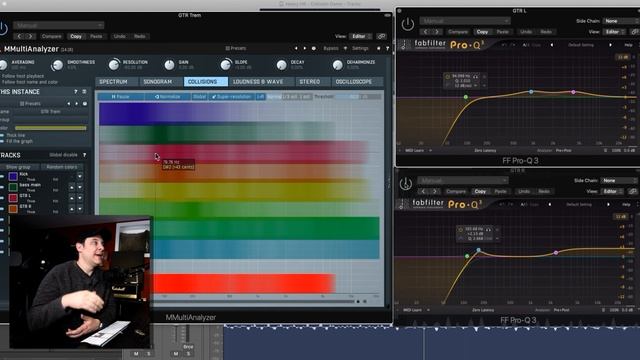Toggle Bypass in MMultiAnalyzer header
This screenshot has width=640, height=360.
point(331,48)
